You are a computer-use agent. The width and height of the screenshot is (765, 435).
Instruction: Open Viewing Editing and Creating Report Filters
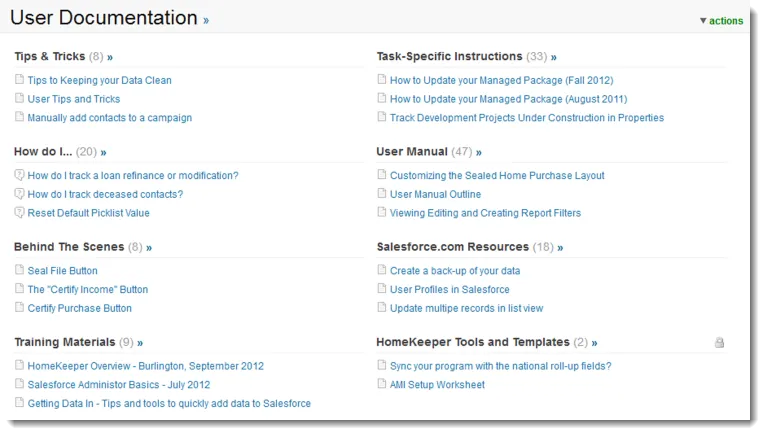click(485, 213)
